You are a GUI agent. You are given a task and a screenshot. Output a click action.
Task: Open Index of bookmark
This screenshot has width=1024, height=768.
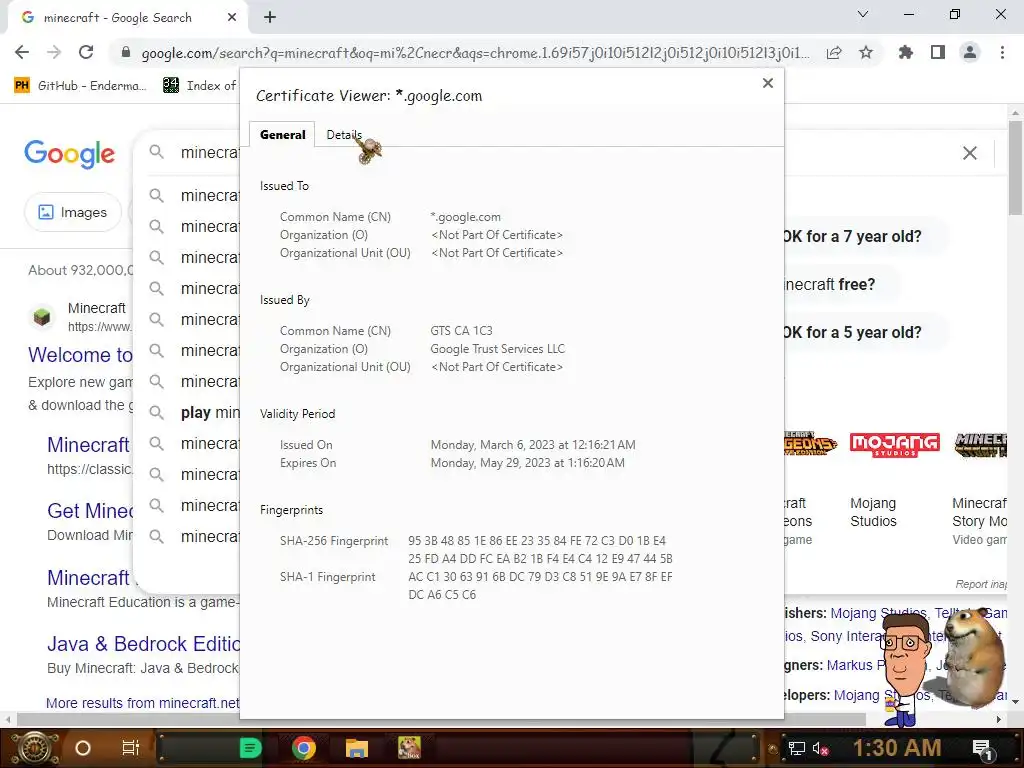199,86
